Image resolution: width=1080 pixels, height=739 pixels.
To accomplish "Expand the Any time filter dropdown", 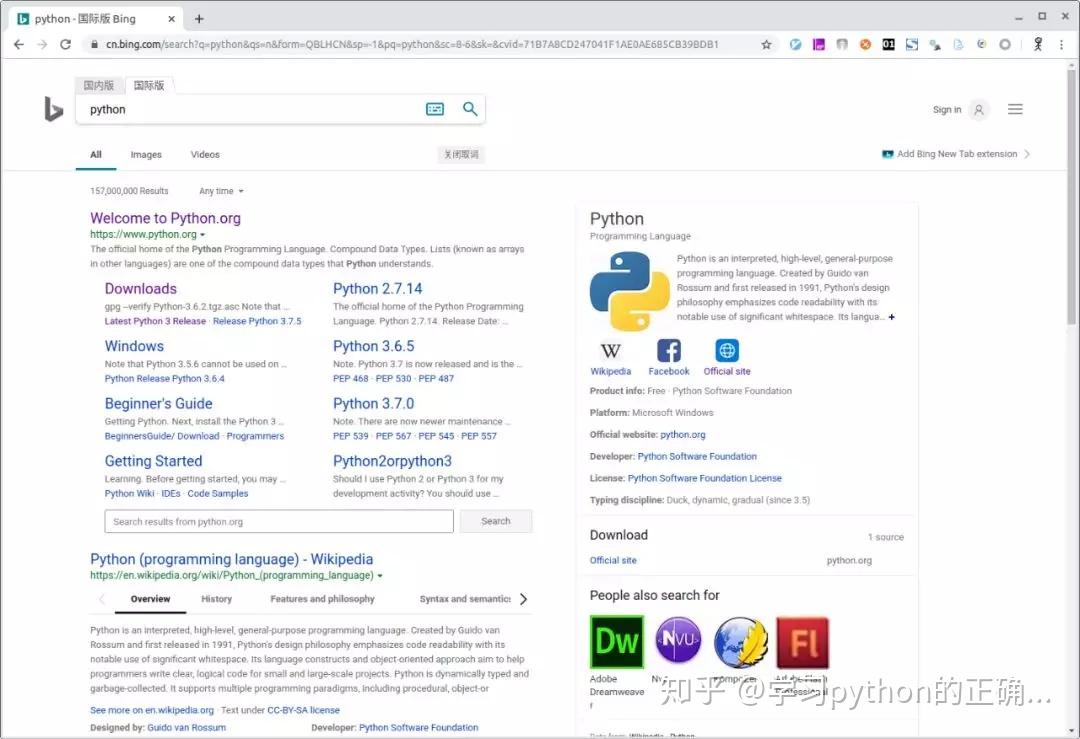I will pyautogui.click(x=221, y=191).
